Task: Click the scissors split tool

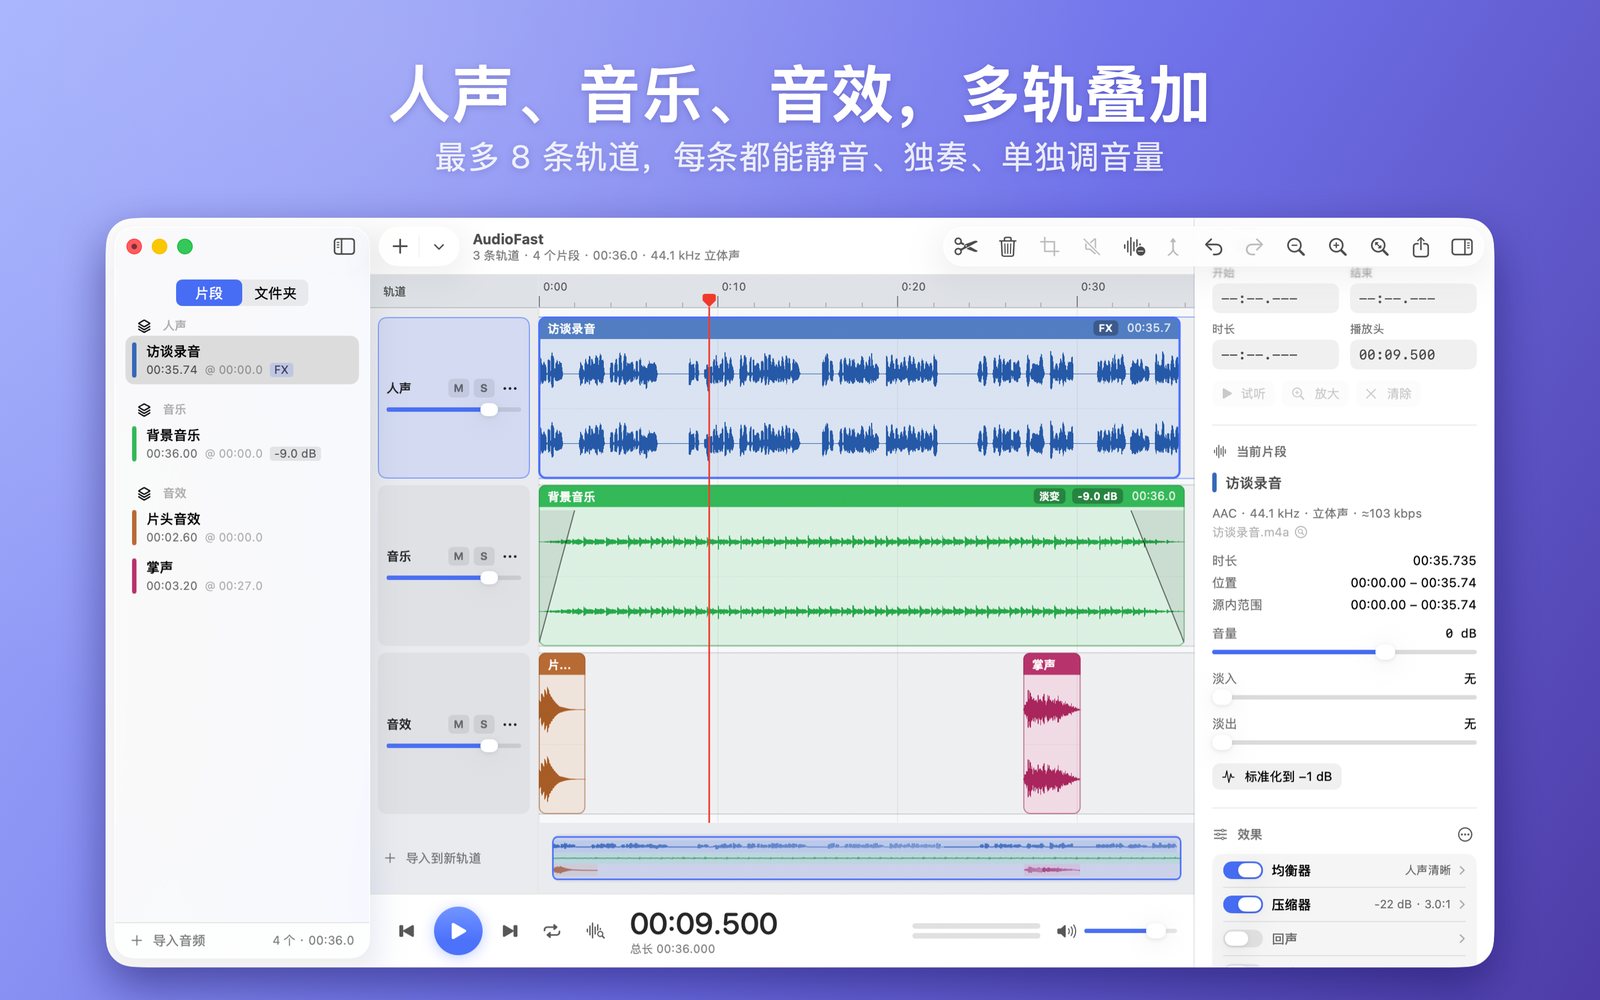Action: [965, 247]
